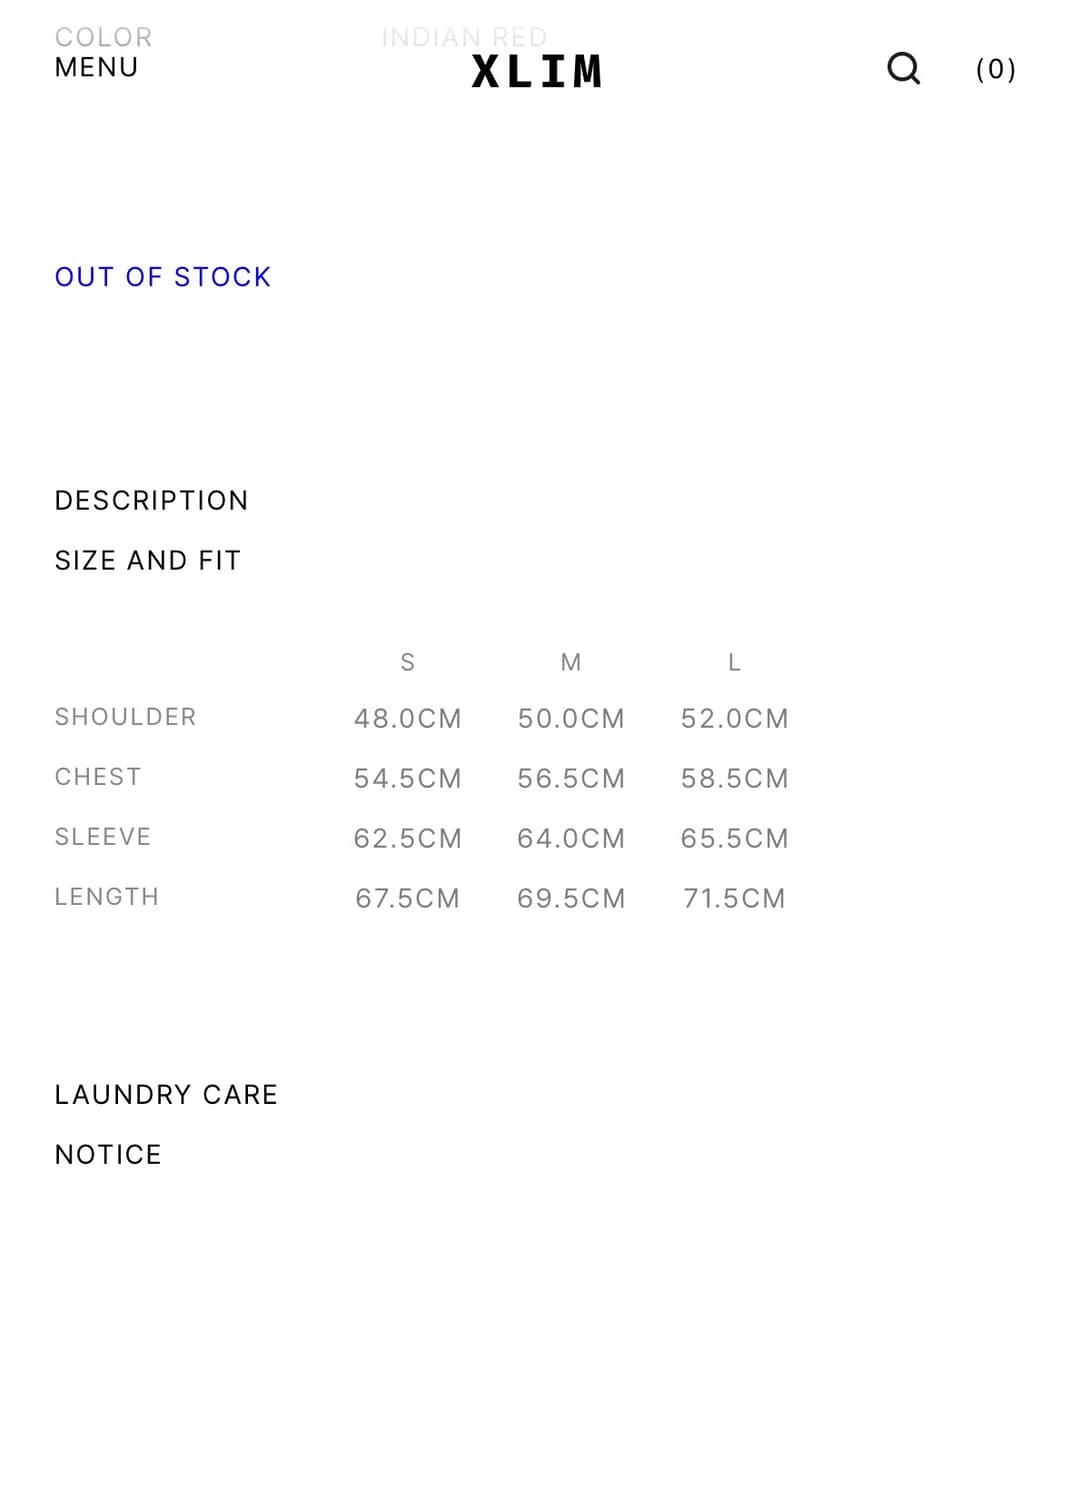Click the OUT OF STOCK label
Viewport: 1071px width, 1500px height.
(x=163, y=277)
